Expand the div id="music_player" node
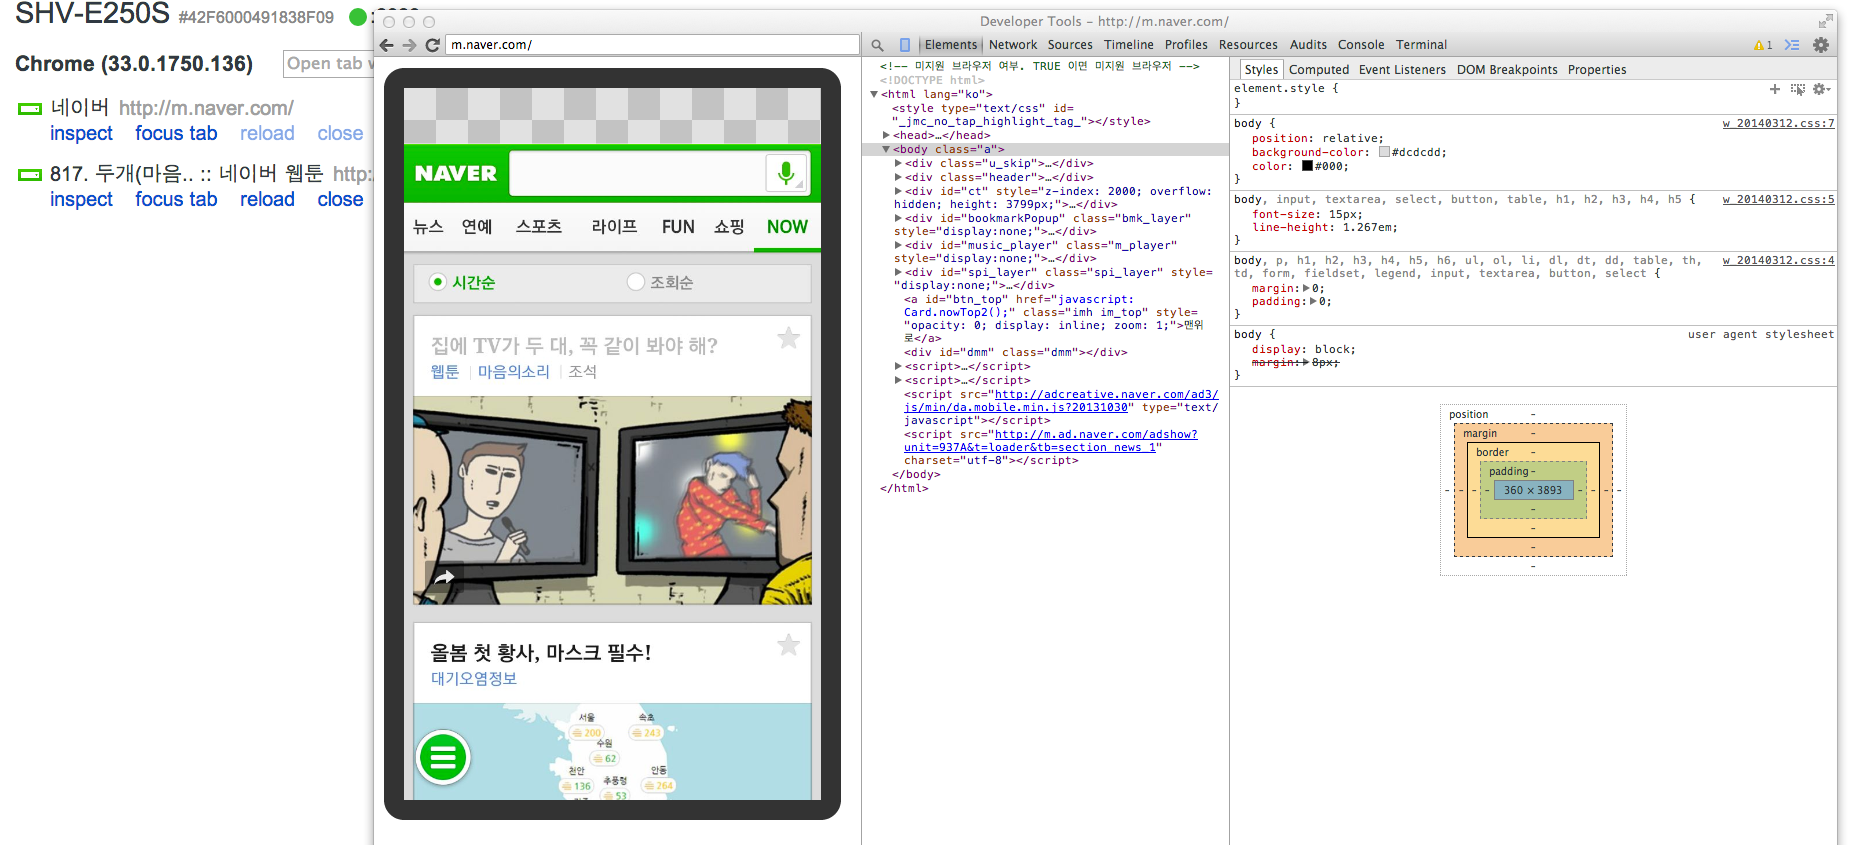Image resolution: width=1851 pixels, height=845 pixels. [898, 245]
